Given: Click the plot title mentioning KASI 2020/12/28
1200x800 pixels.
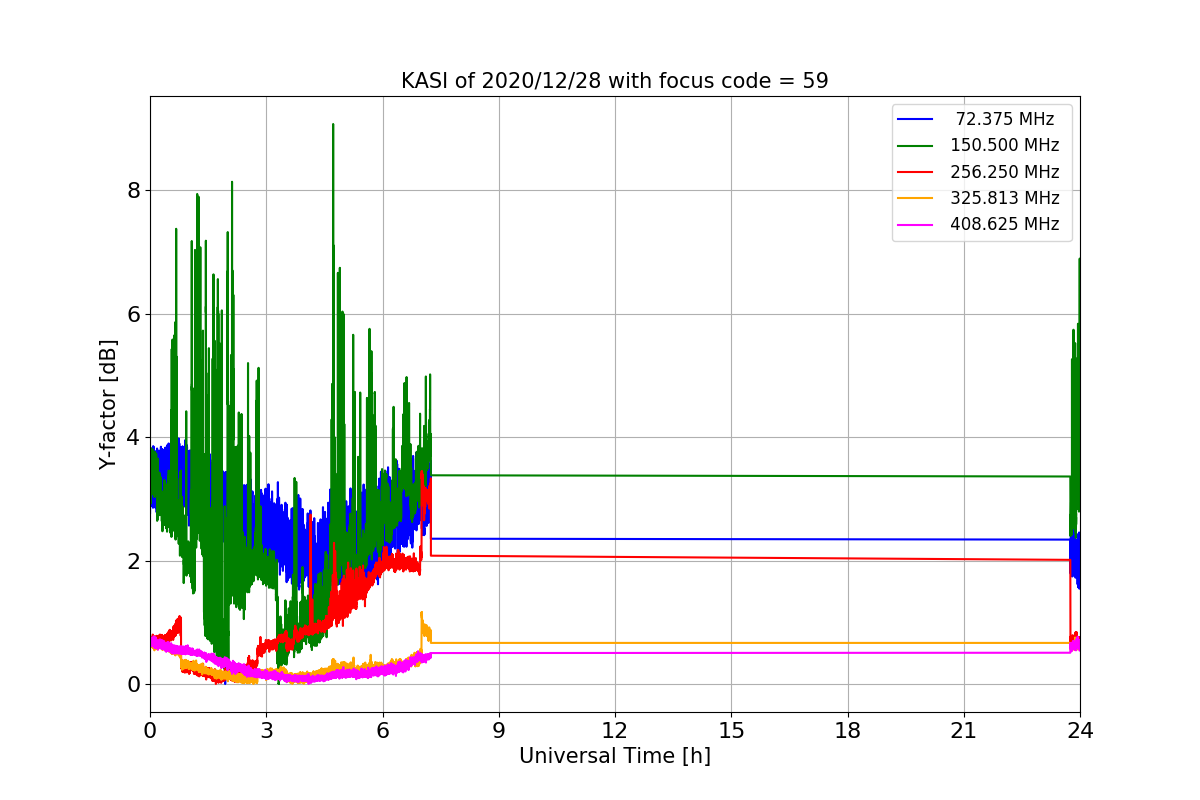Looking at the screenshot, I should (614, 81).
